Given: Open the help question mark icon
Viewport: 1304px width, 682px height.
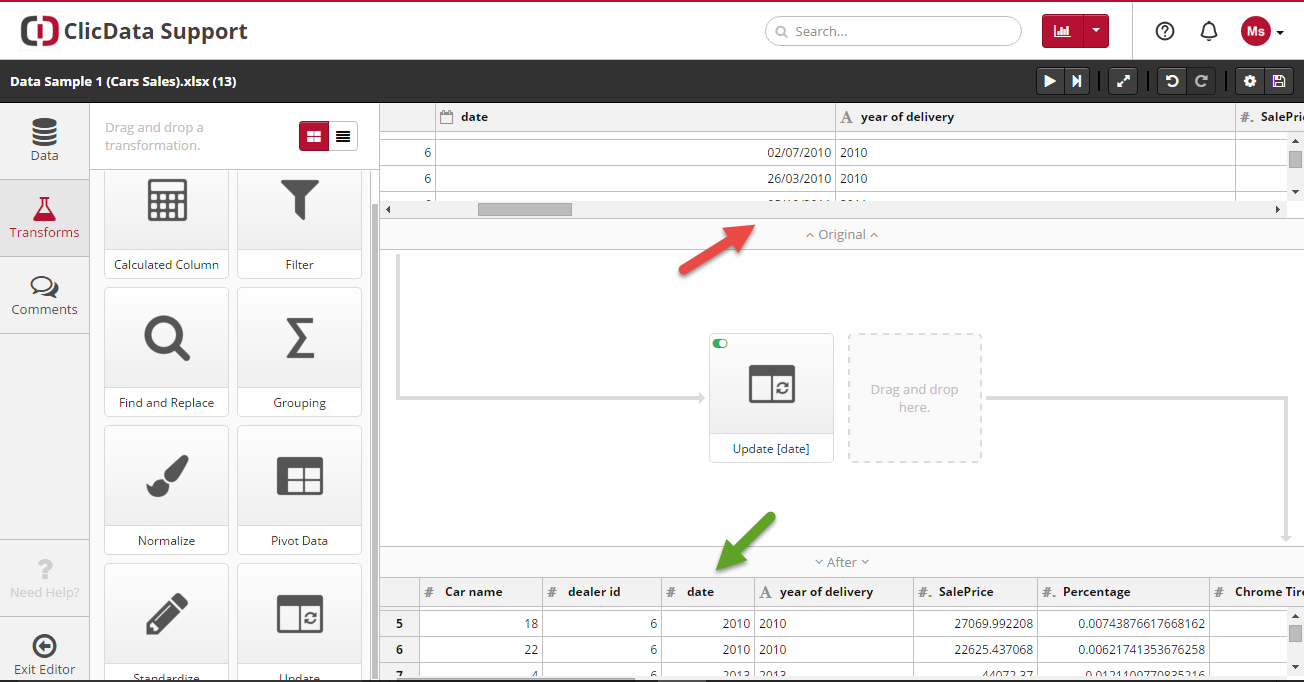Looking at the screenshot, I should coord(1165,31).
